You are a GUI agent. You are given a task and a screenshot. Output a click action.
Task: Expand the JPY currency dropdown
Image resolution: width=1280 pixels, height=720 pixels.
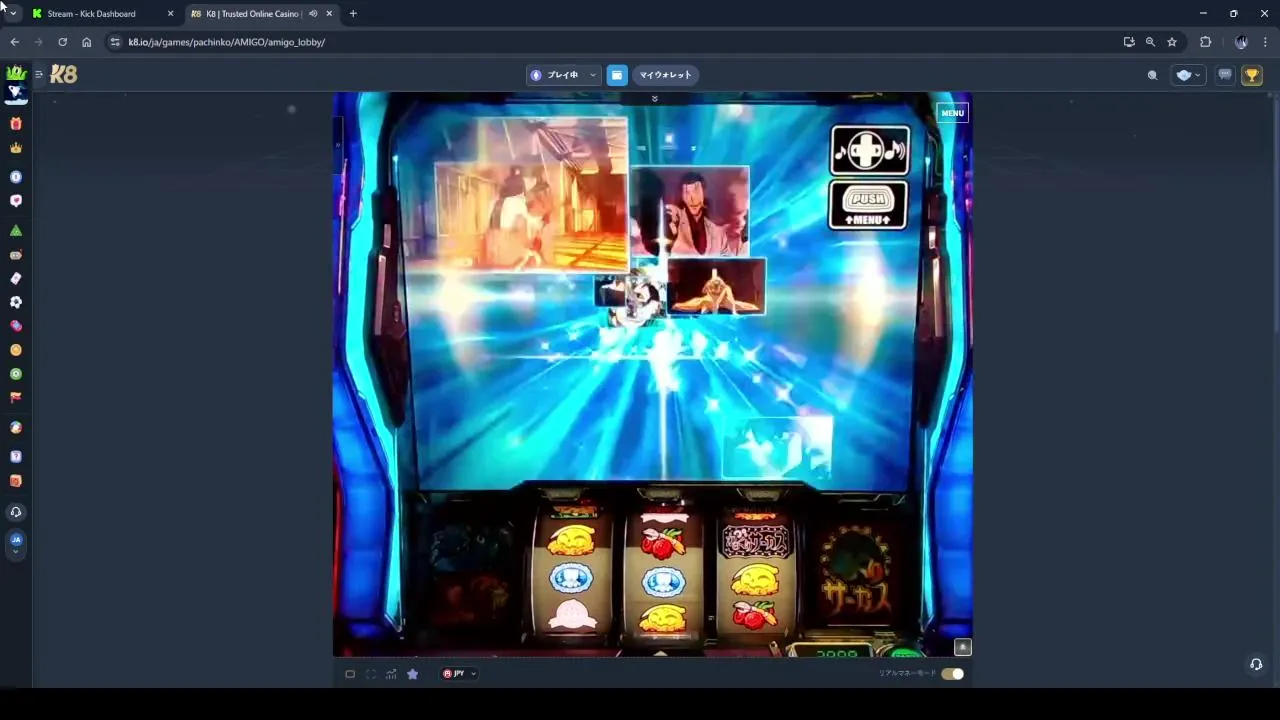(x=459, y=674)
